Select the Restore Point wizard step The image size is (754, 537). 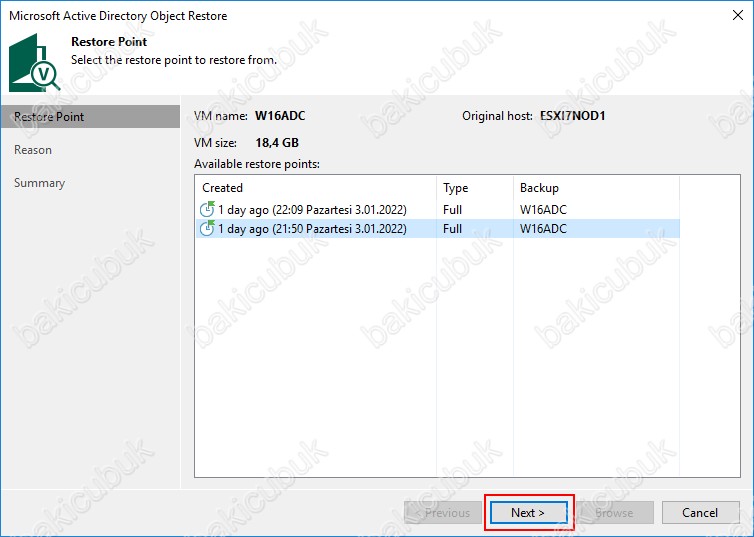90,117
